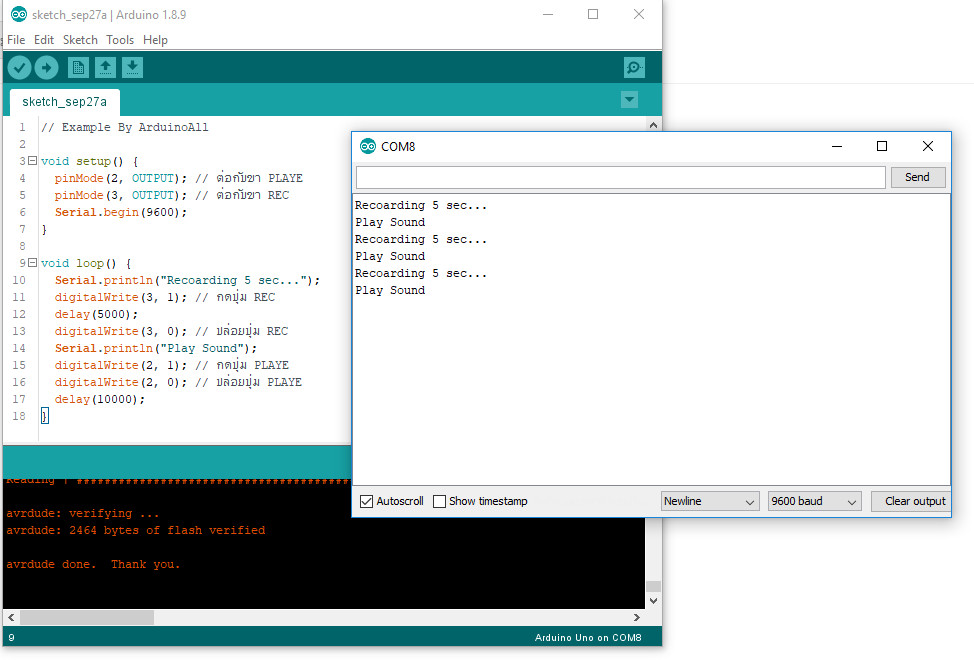Click the delay(10000) code line
Image resolution: width=974 pixels, height=660 pixels.
pos(99,399)
